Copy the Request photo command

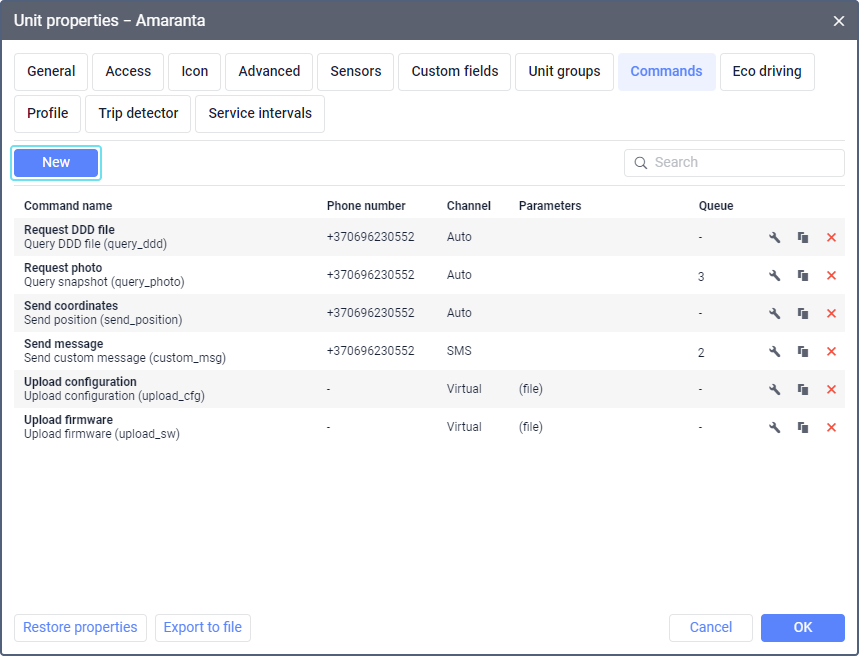pos(802,275)
